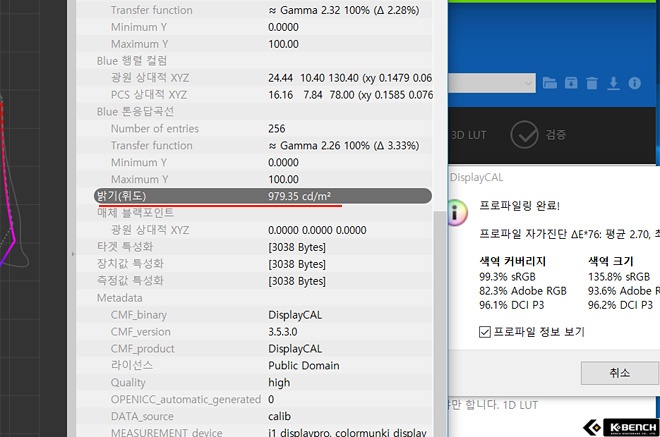Select the Blue 행렬 컬럼 row
Viewport: 660px width, 437px height.
pyautogui.click(x=254, y=61)
